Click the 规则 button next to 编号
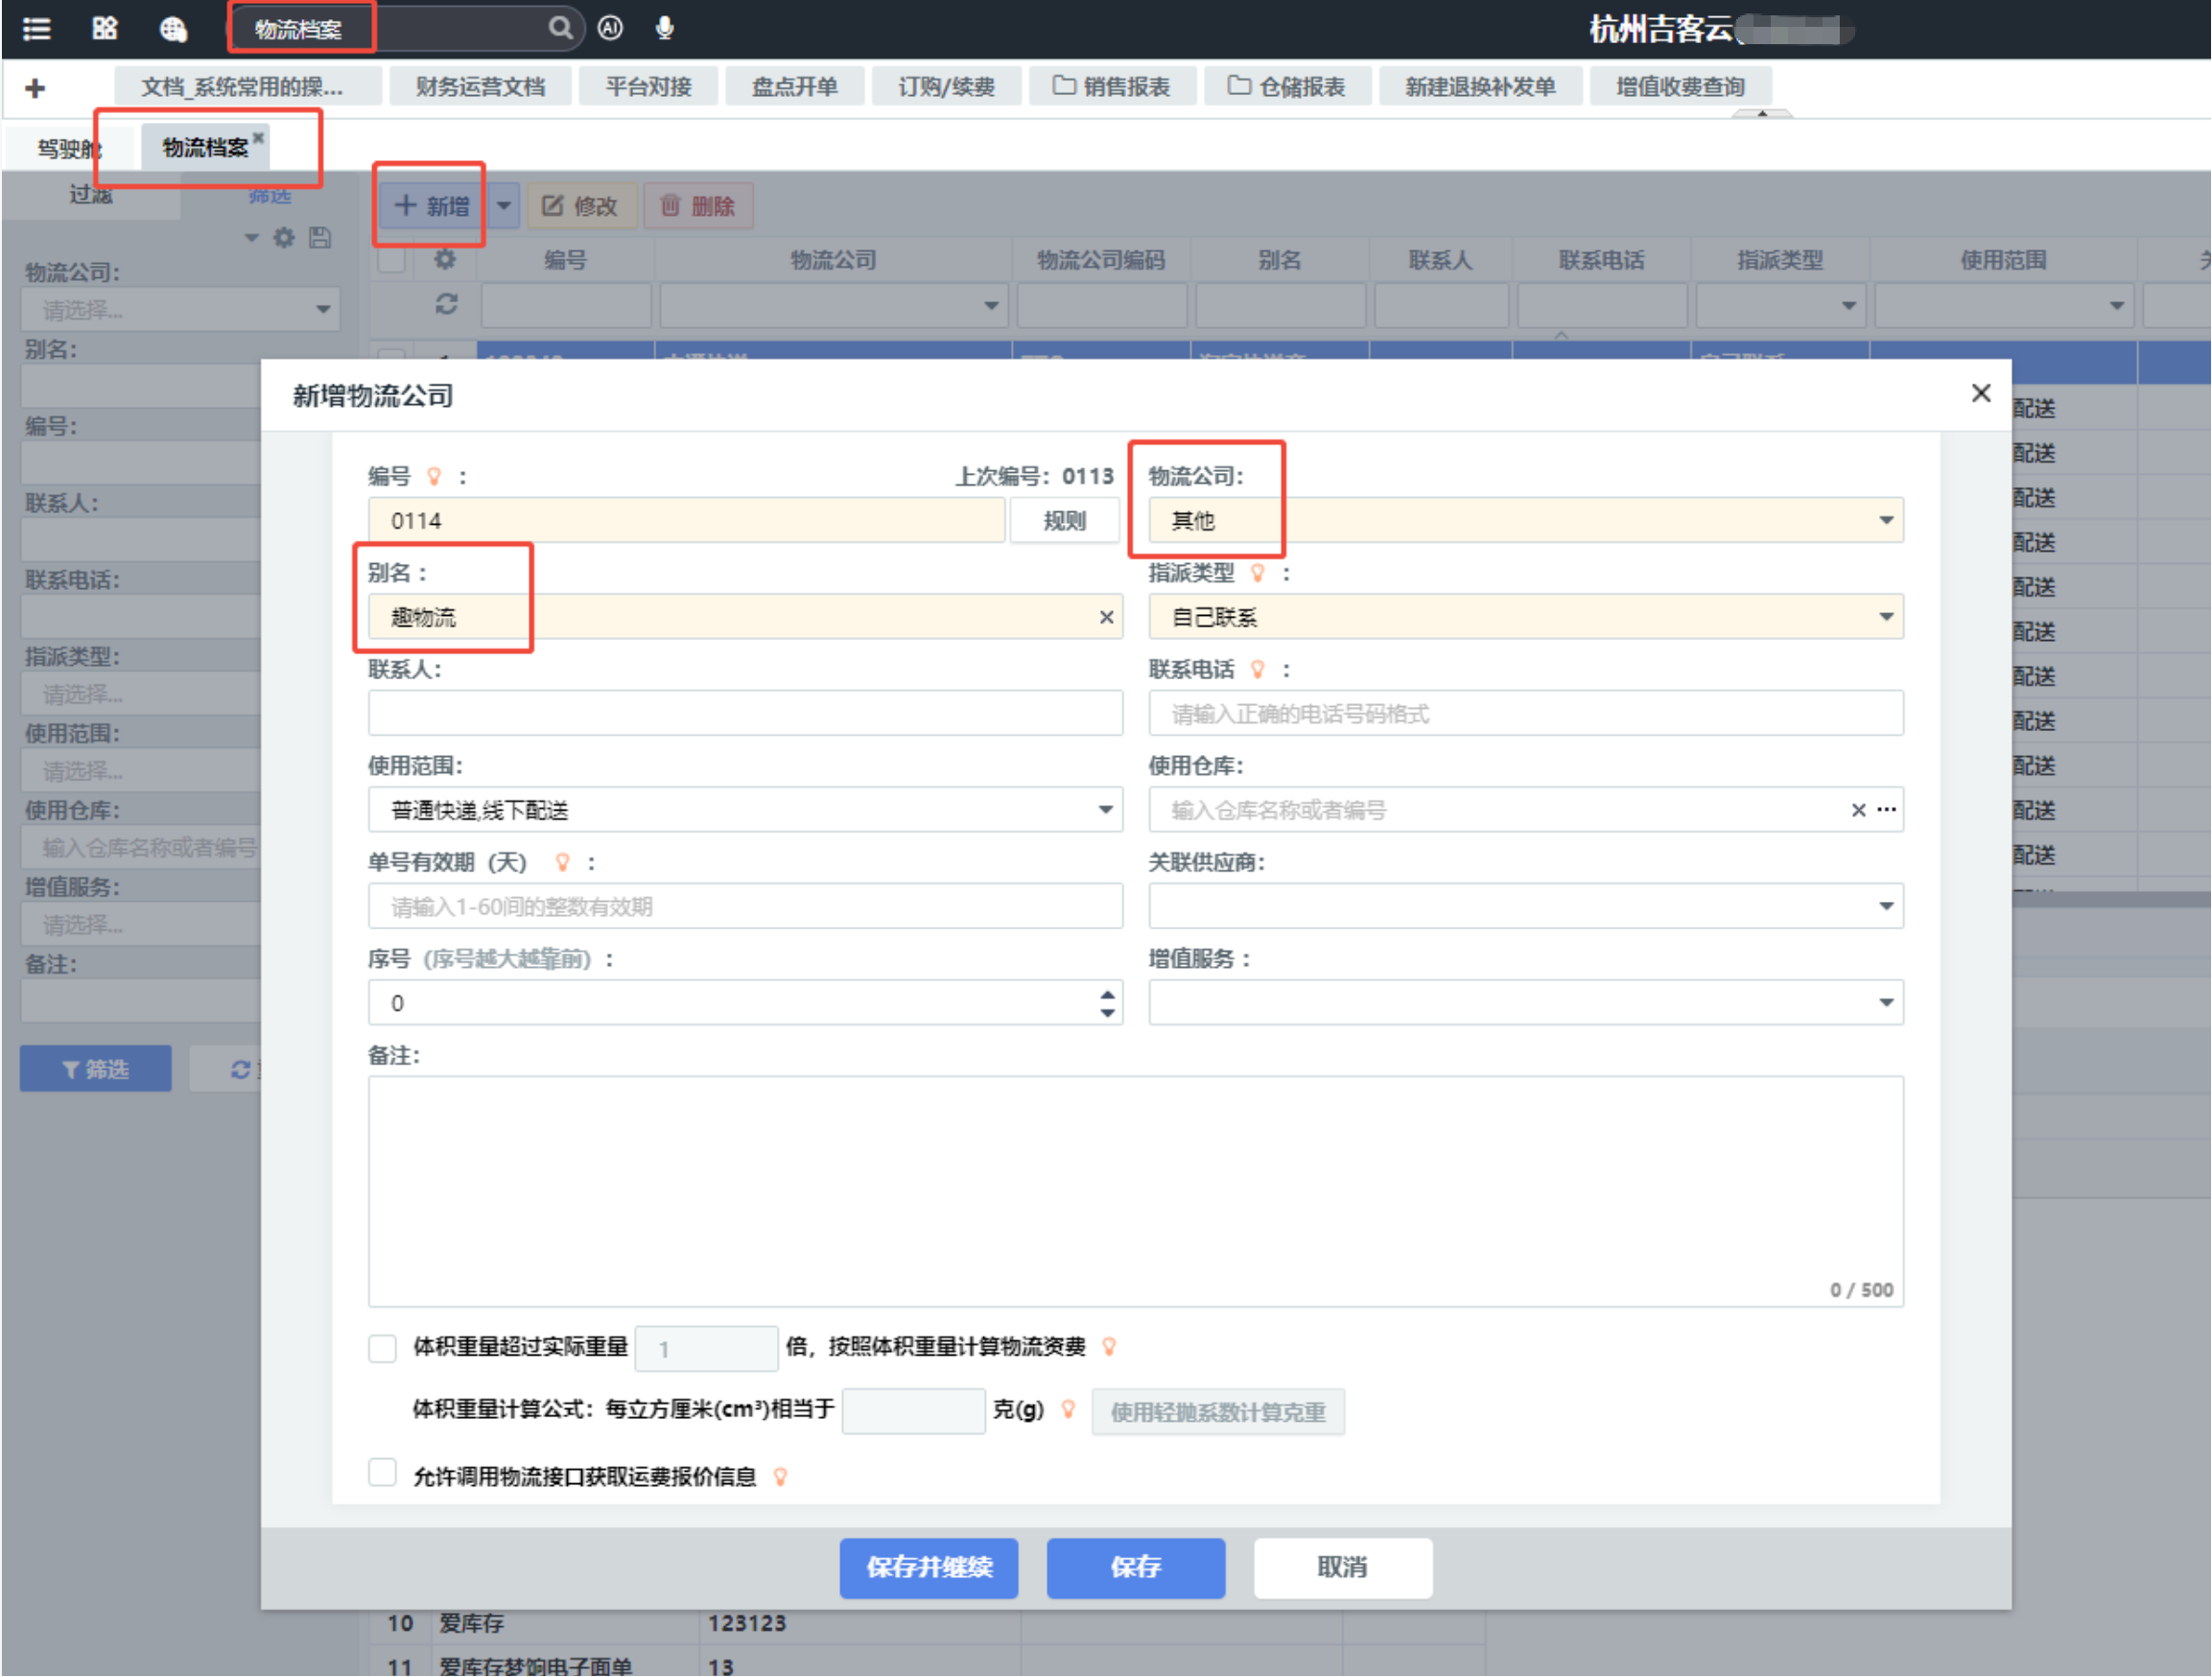 pyautogui.click(x=1064, y=521)
